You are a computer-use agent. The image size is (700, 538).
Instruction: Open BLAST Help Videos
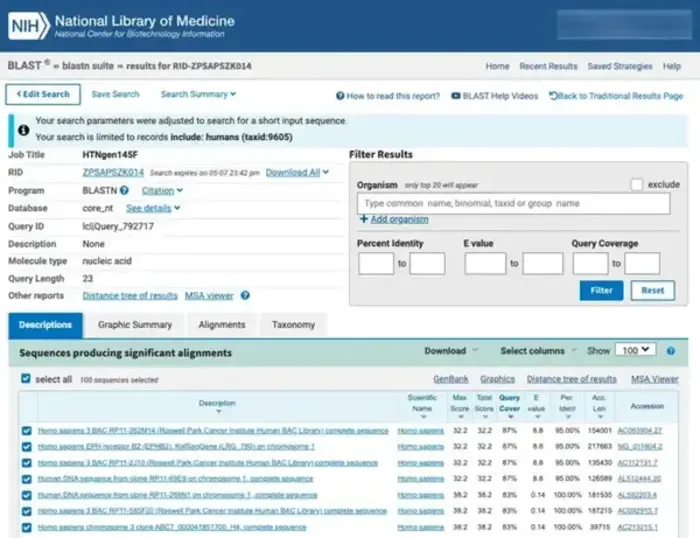click(494, 96)
